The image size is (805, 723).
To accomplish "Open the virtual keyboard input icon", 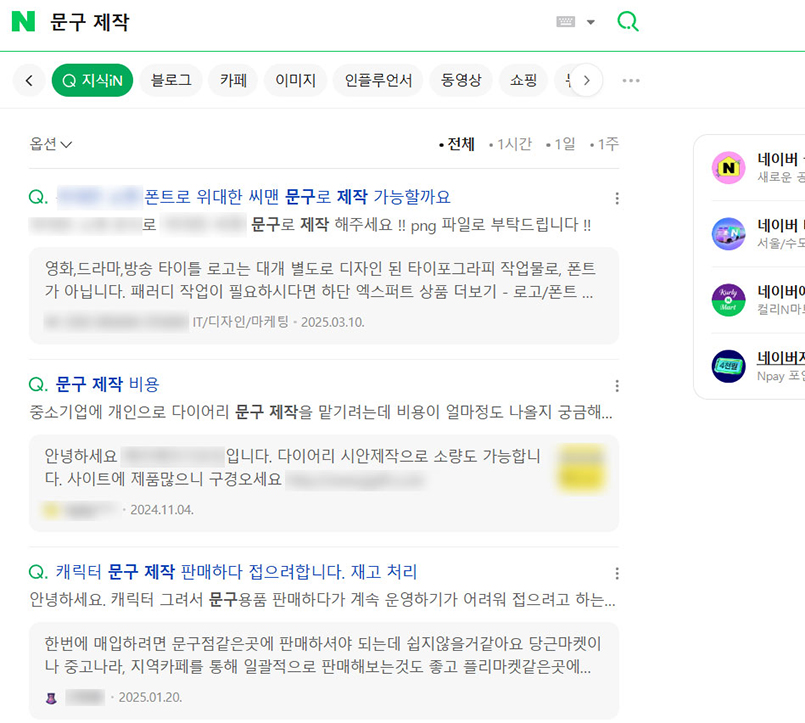I will (x=566, y=22).
